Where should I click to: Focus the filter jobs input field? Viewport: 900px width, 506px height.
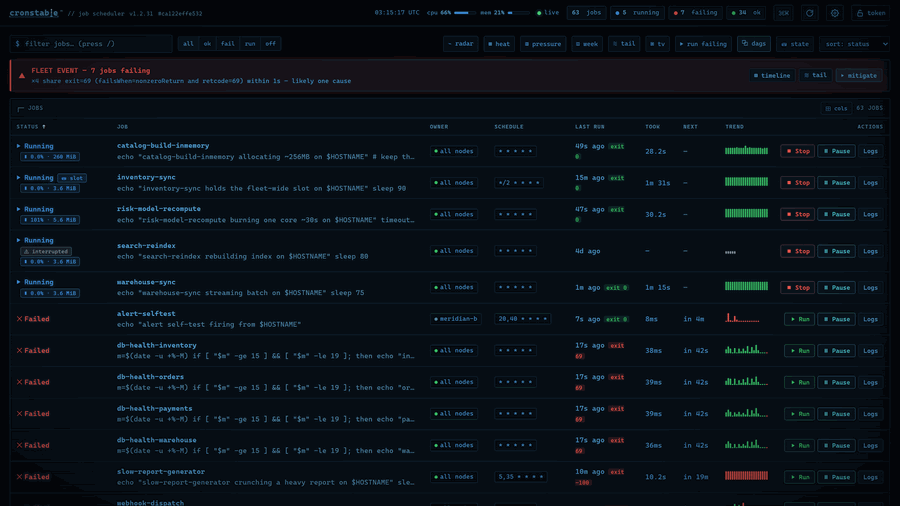91,44
